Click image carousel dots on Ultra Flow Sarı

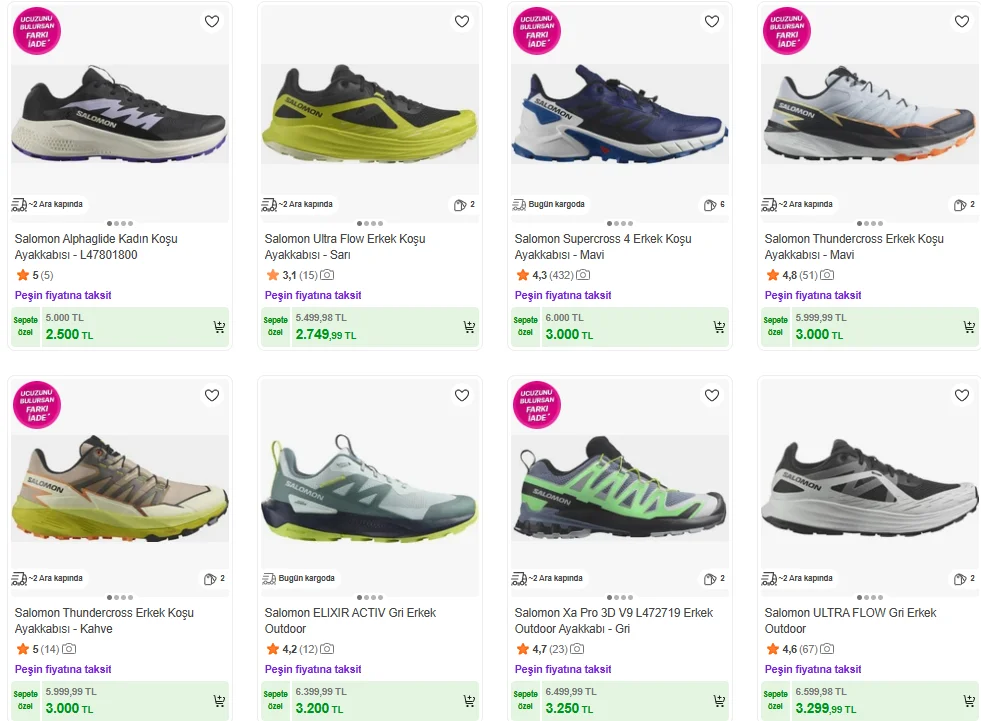tap(370, 224)
